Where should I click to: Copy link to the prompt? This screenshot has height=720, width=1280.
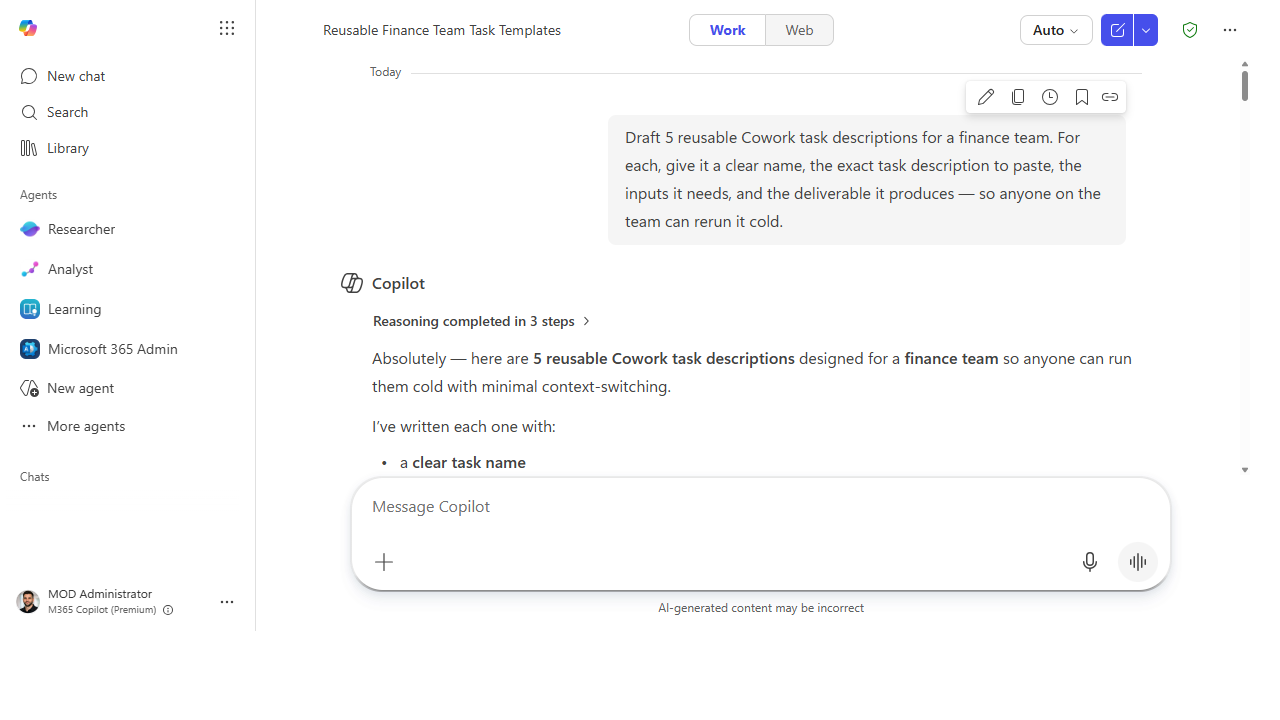tap(1110, 97)
